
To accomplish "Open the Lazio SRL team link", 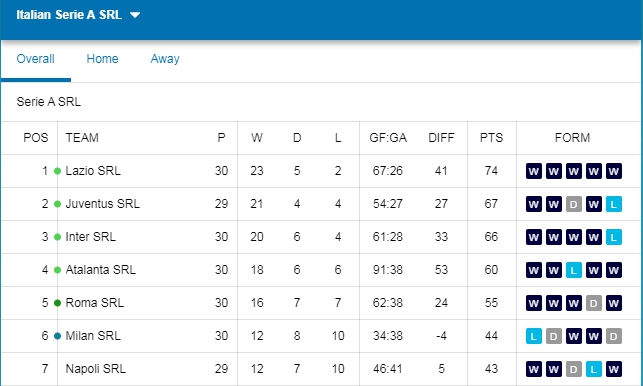I will click(93, 171).
